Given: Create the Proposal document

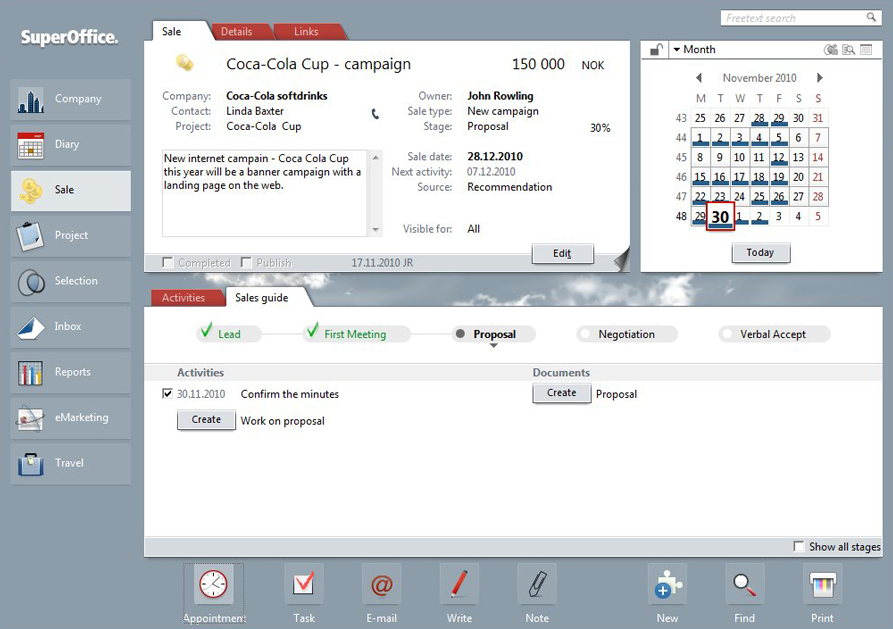Looking at the screenshot, I should pos(562,393).
